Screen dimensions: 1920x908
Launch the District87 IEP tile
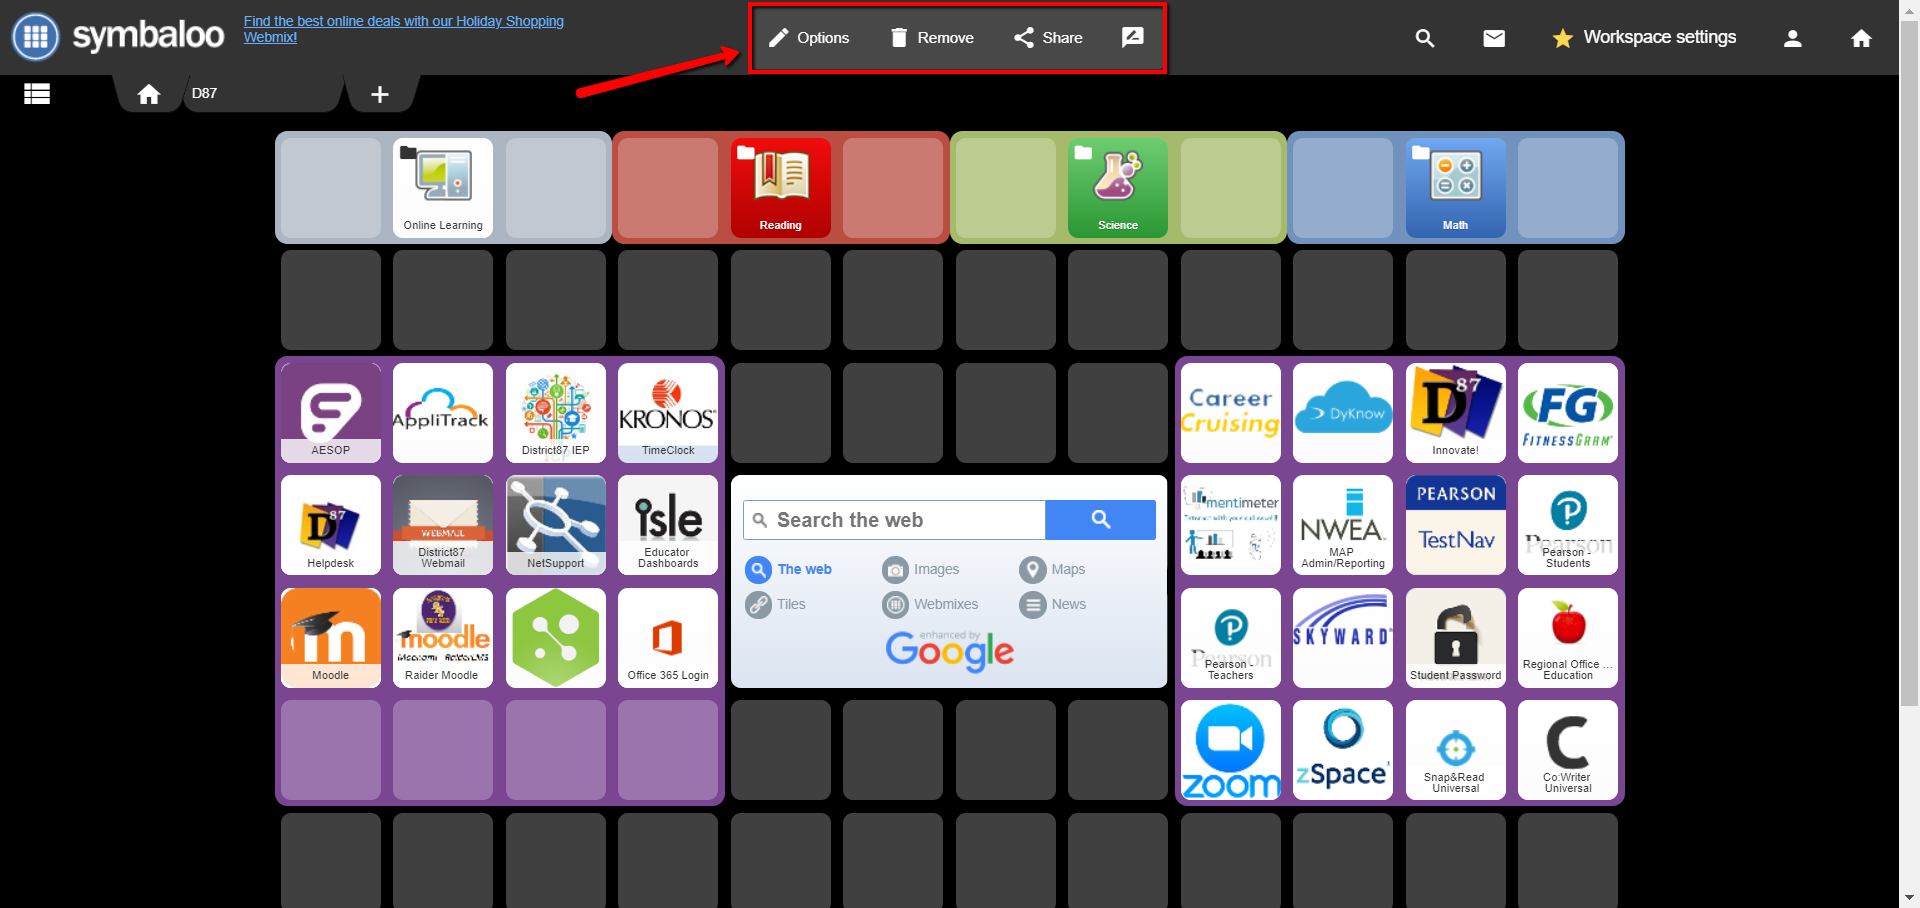point(556,412)
